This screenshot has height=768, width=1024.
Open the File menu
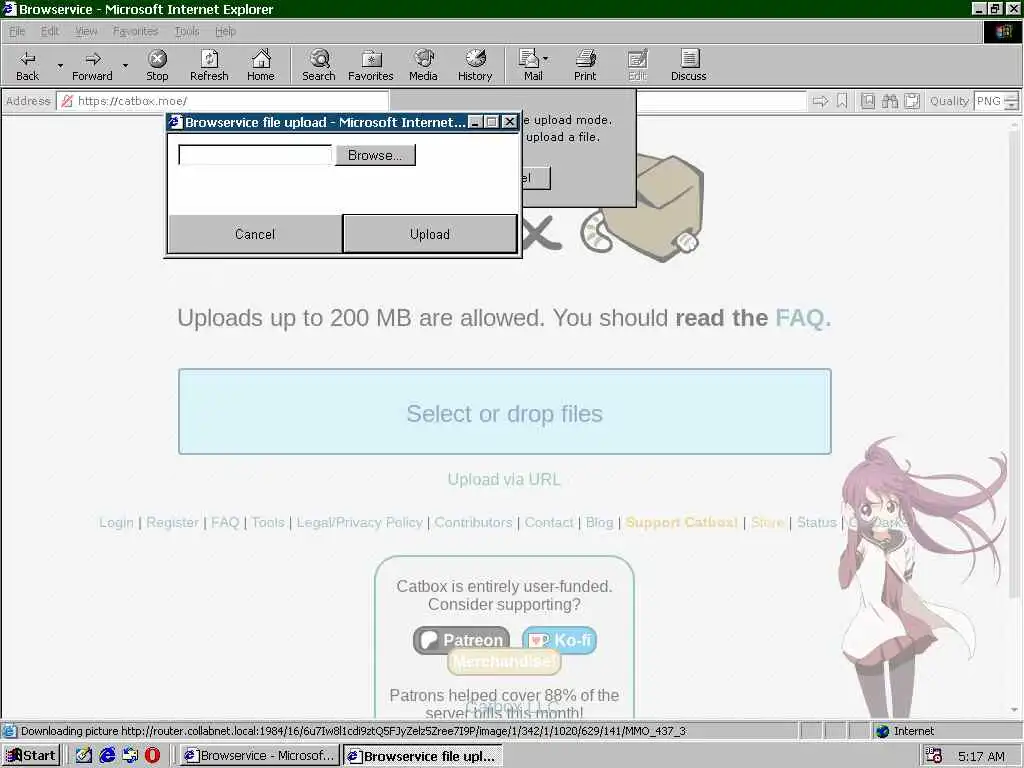click(x=17, y=31)
